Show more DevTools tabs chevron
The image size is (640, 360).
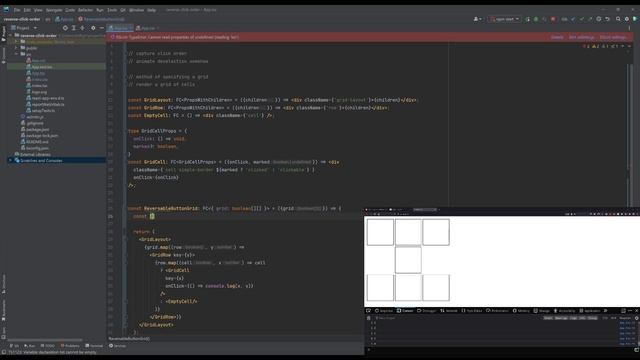click(x=606, y=311)
